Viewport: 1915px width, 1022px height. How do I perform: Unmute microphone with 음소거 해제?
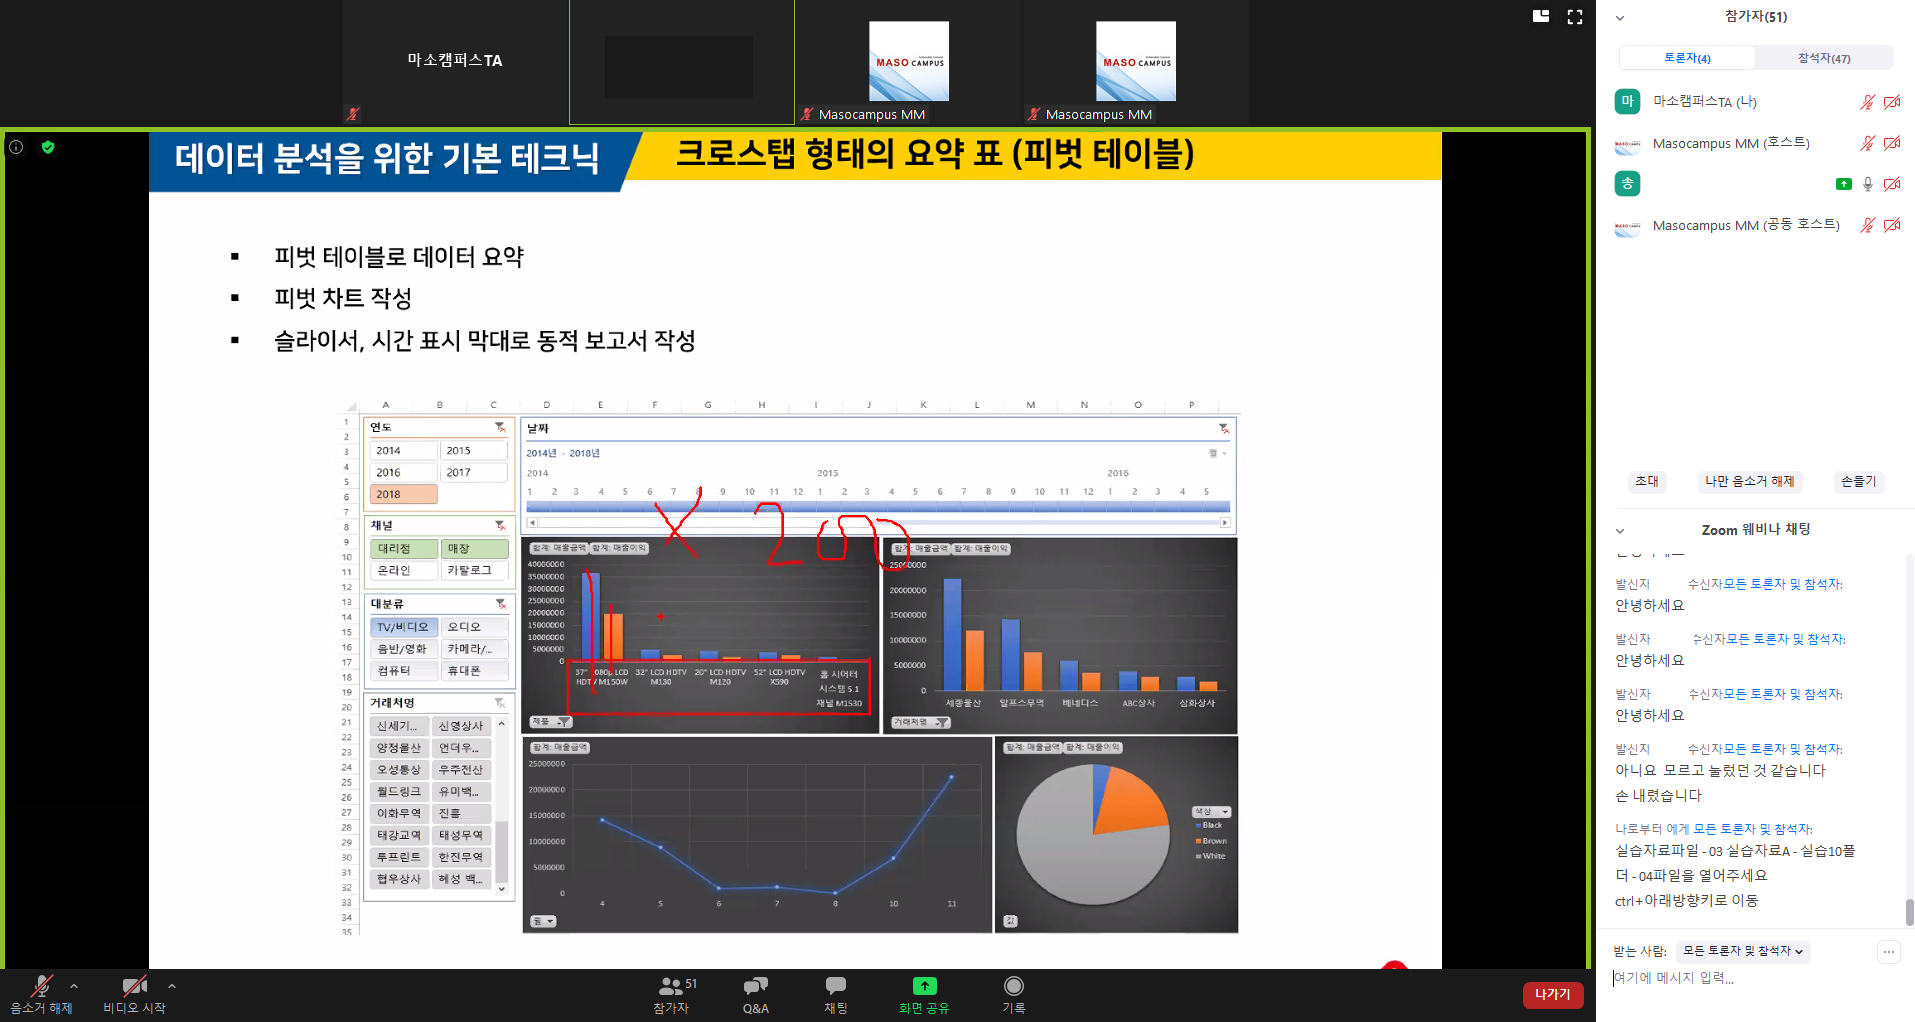[x=41, y=988]
